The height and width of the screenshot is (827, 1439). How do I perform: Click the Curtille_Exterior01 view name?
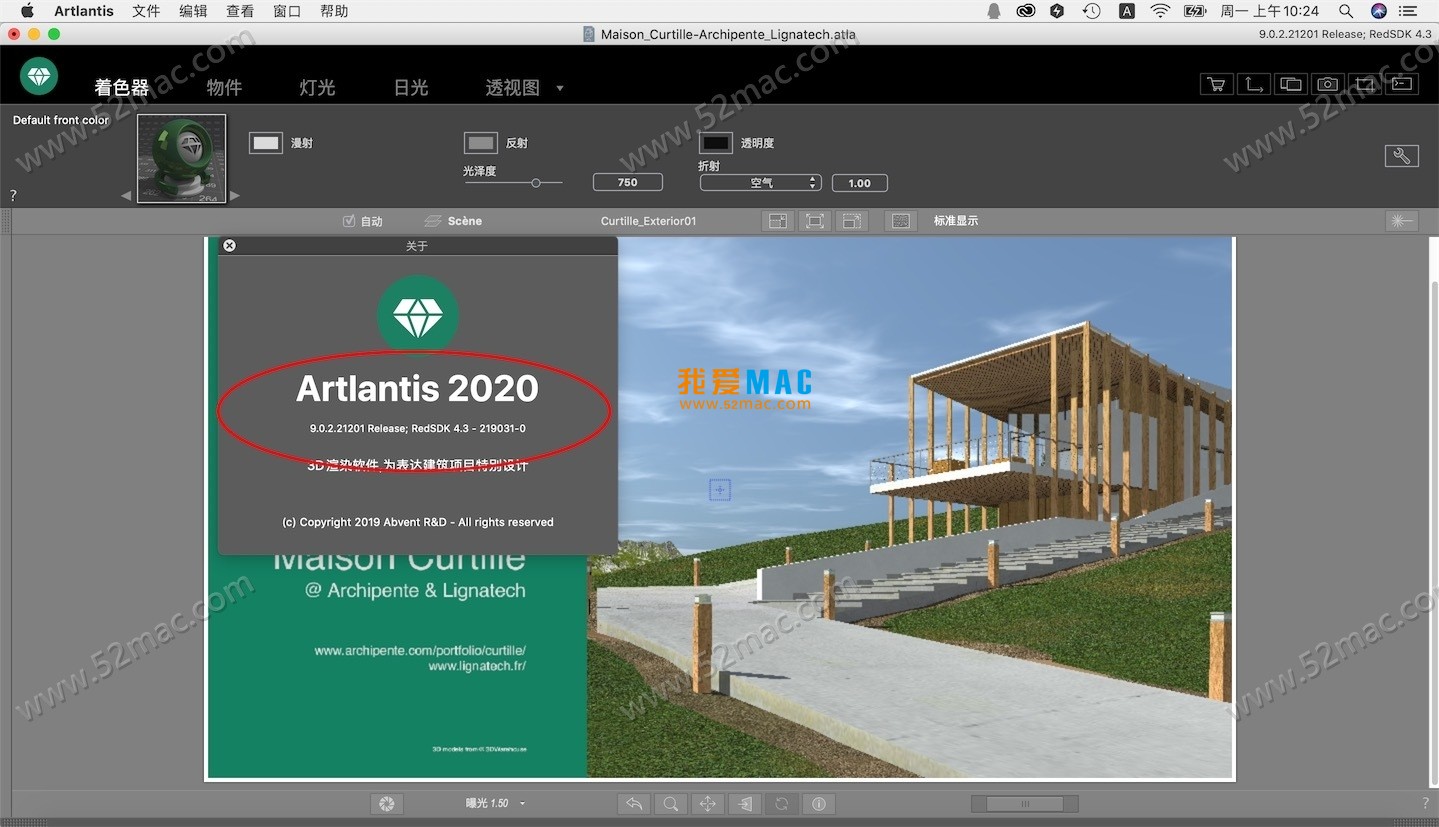pos(648,221)
